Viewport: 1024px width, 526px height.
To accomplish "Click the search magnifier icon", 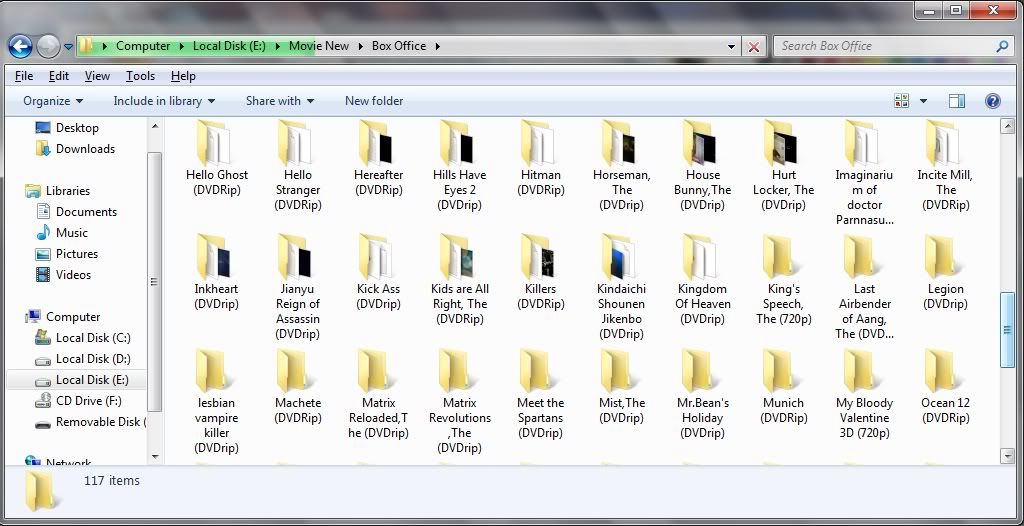I will coord(1002,46).
